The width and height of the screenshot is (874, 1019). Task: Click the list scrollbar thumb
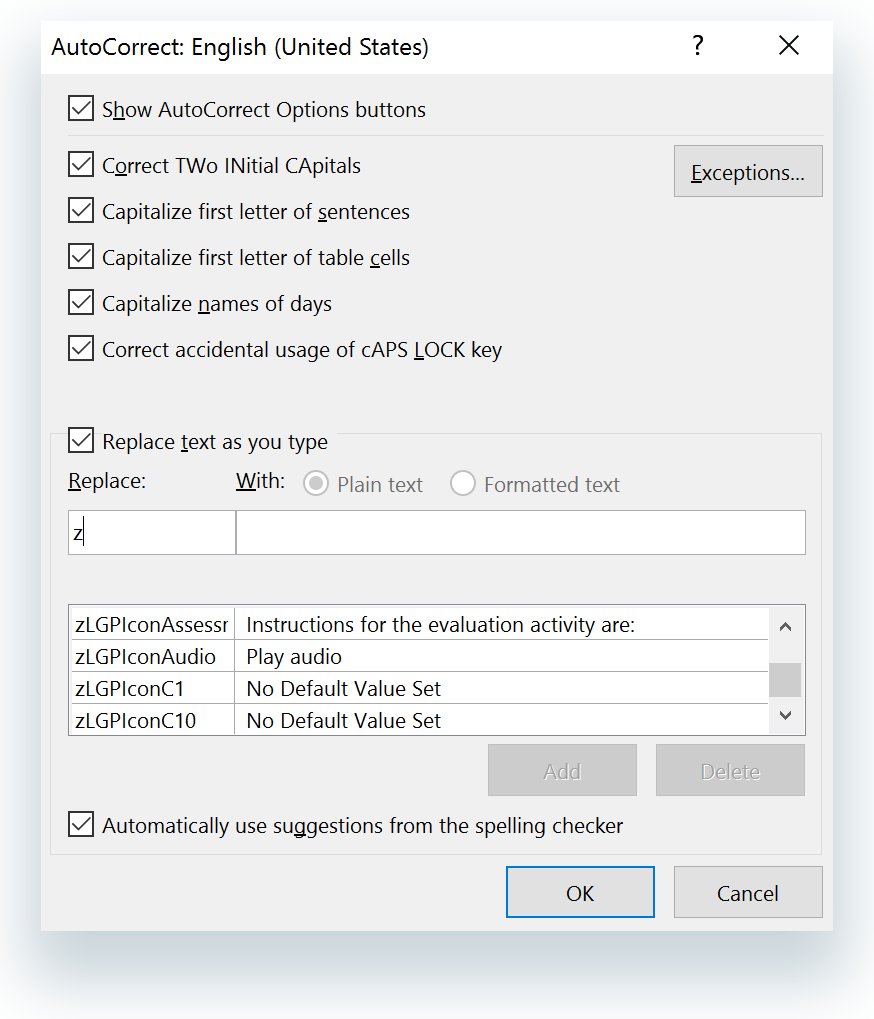pos(785,680)
